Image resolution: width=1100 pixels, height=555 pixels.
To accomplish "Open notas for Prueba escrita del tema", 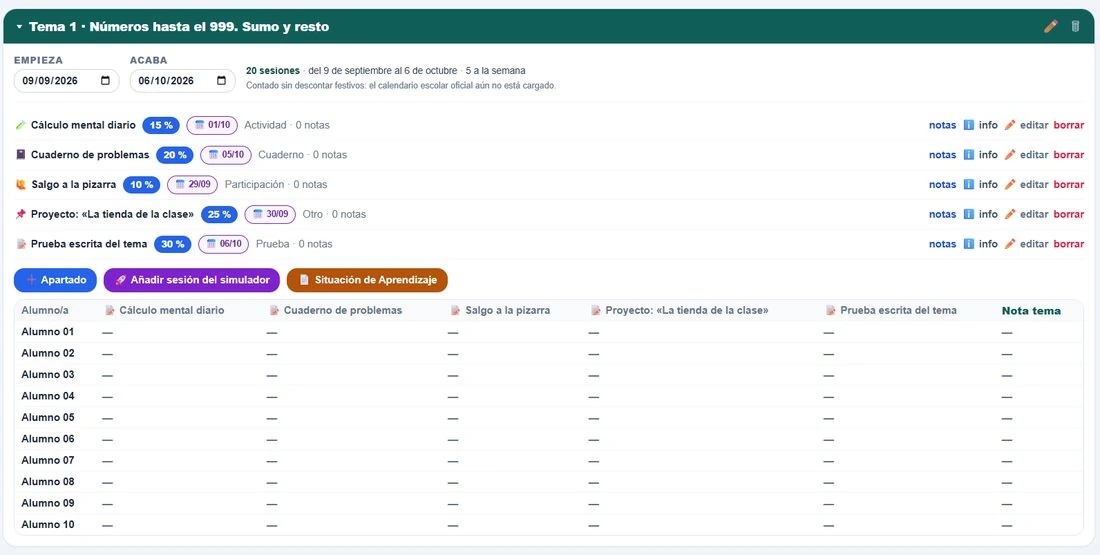I will (942, 244).
